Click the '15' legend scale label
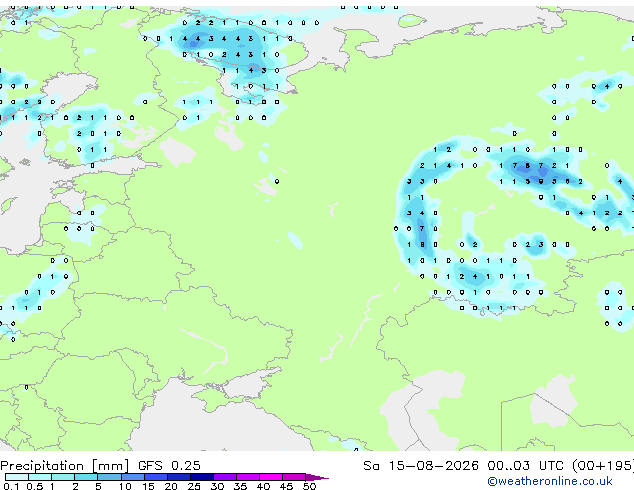634x490 pixels. coord(148,486)
